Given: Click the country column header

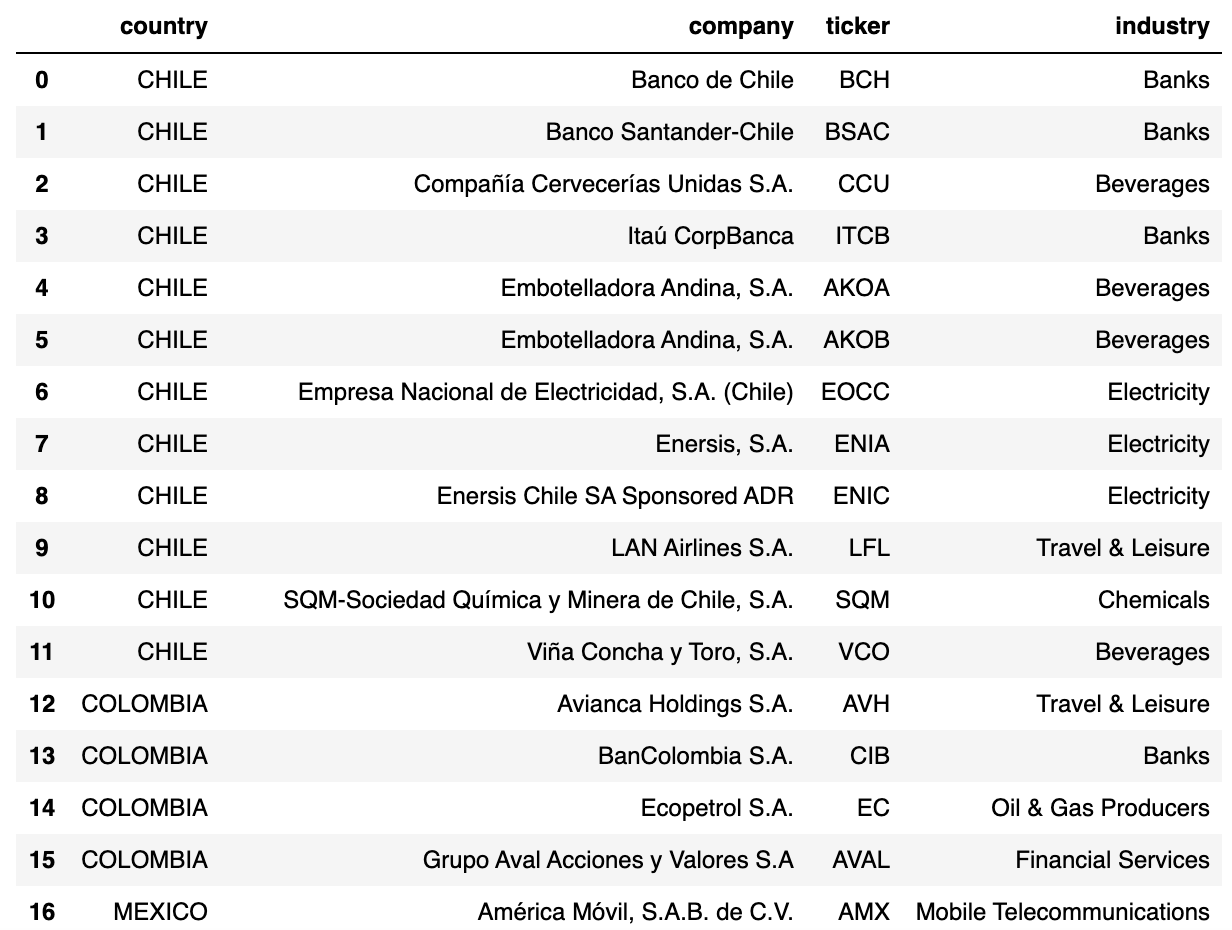Looking at the screenshot, I should 163,27.
